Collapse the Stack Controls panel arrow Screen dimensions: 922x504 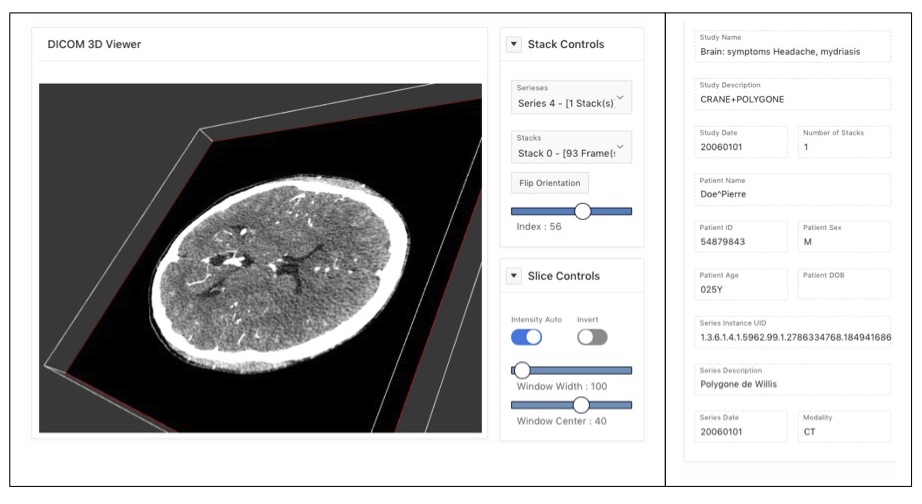[x=513, y=44]
